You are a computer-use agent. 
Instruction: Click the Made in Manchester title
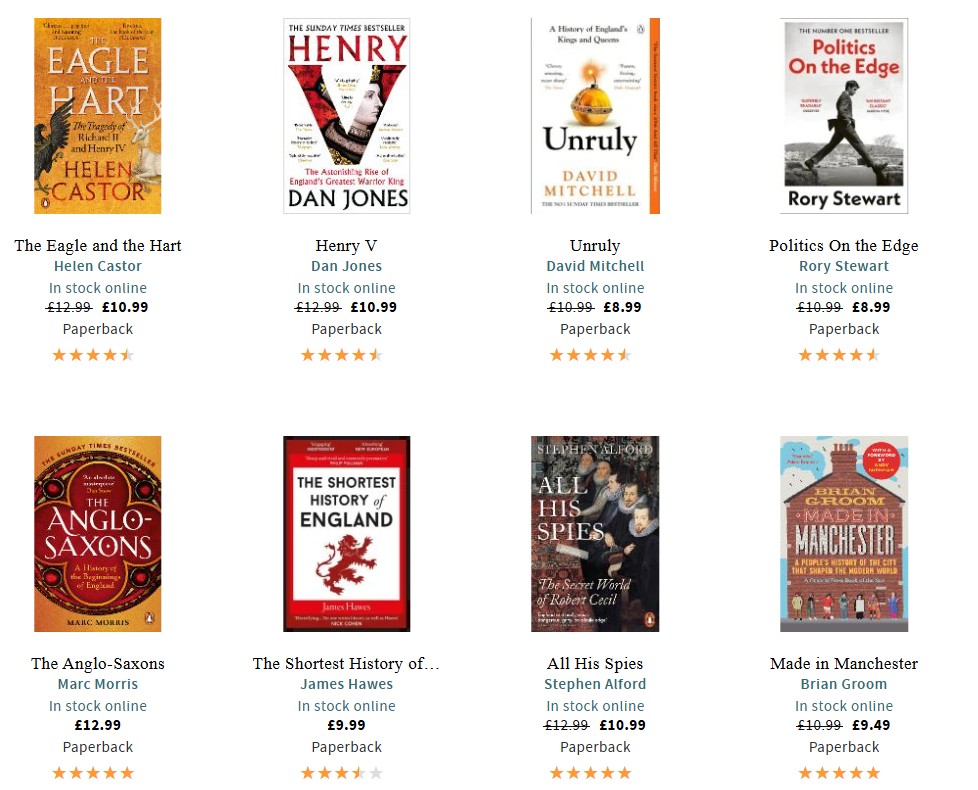(x=844, y=663)
